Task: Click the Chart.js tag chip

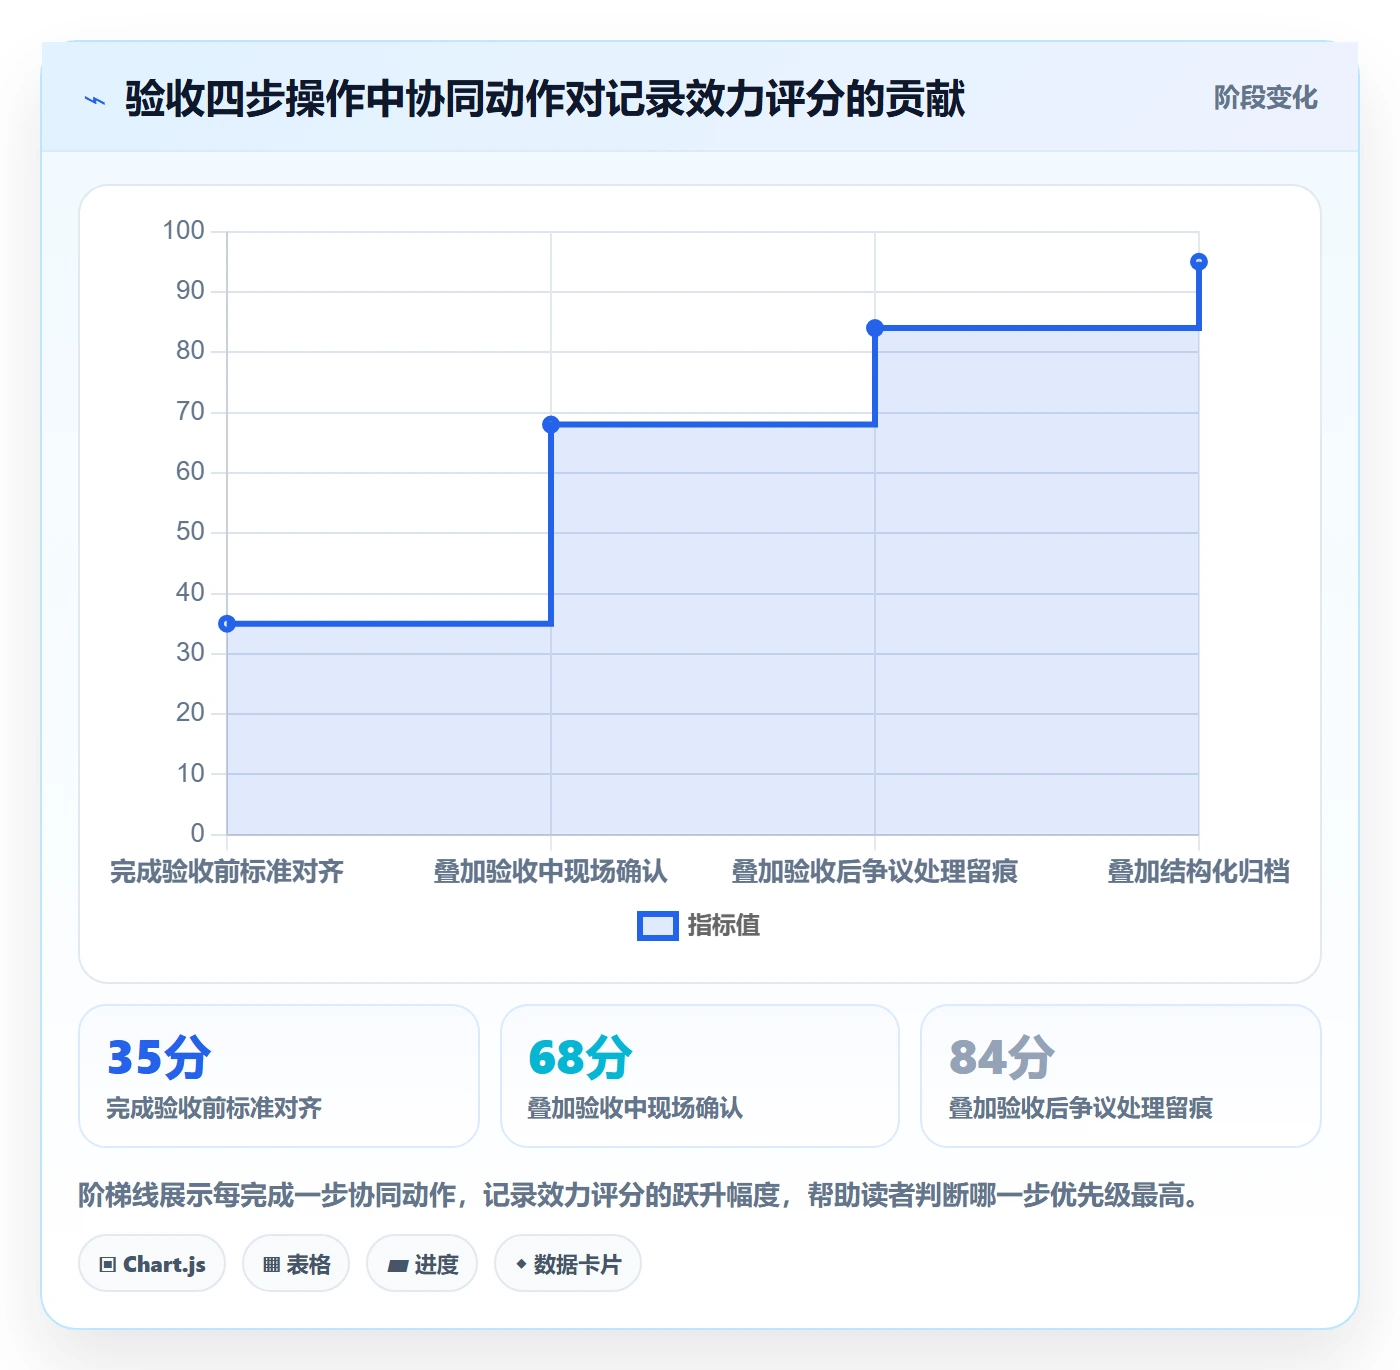Action: [152, 1264]
